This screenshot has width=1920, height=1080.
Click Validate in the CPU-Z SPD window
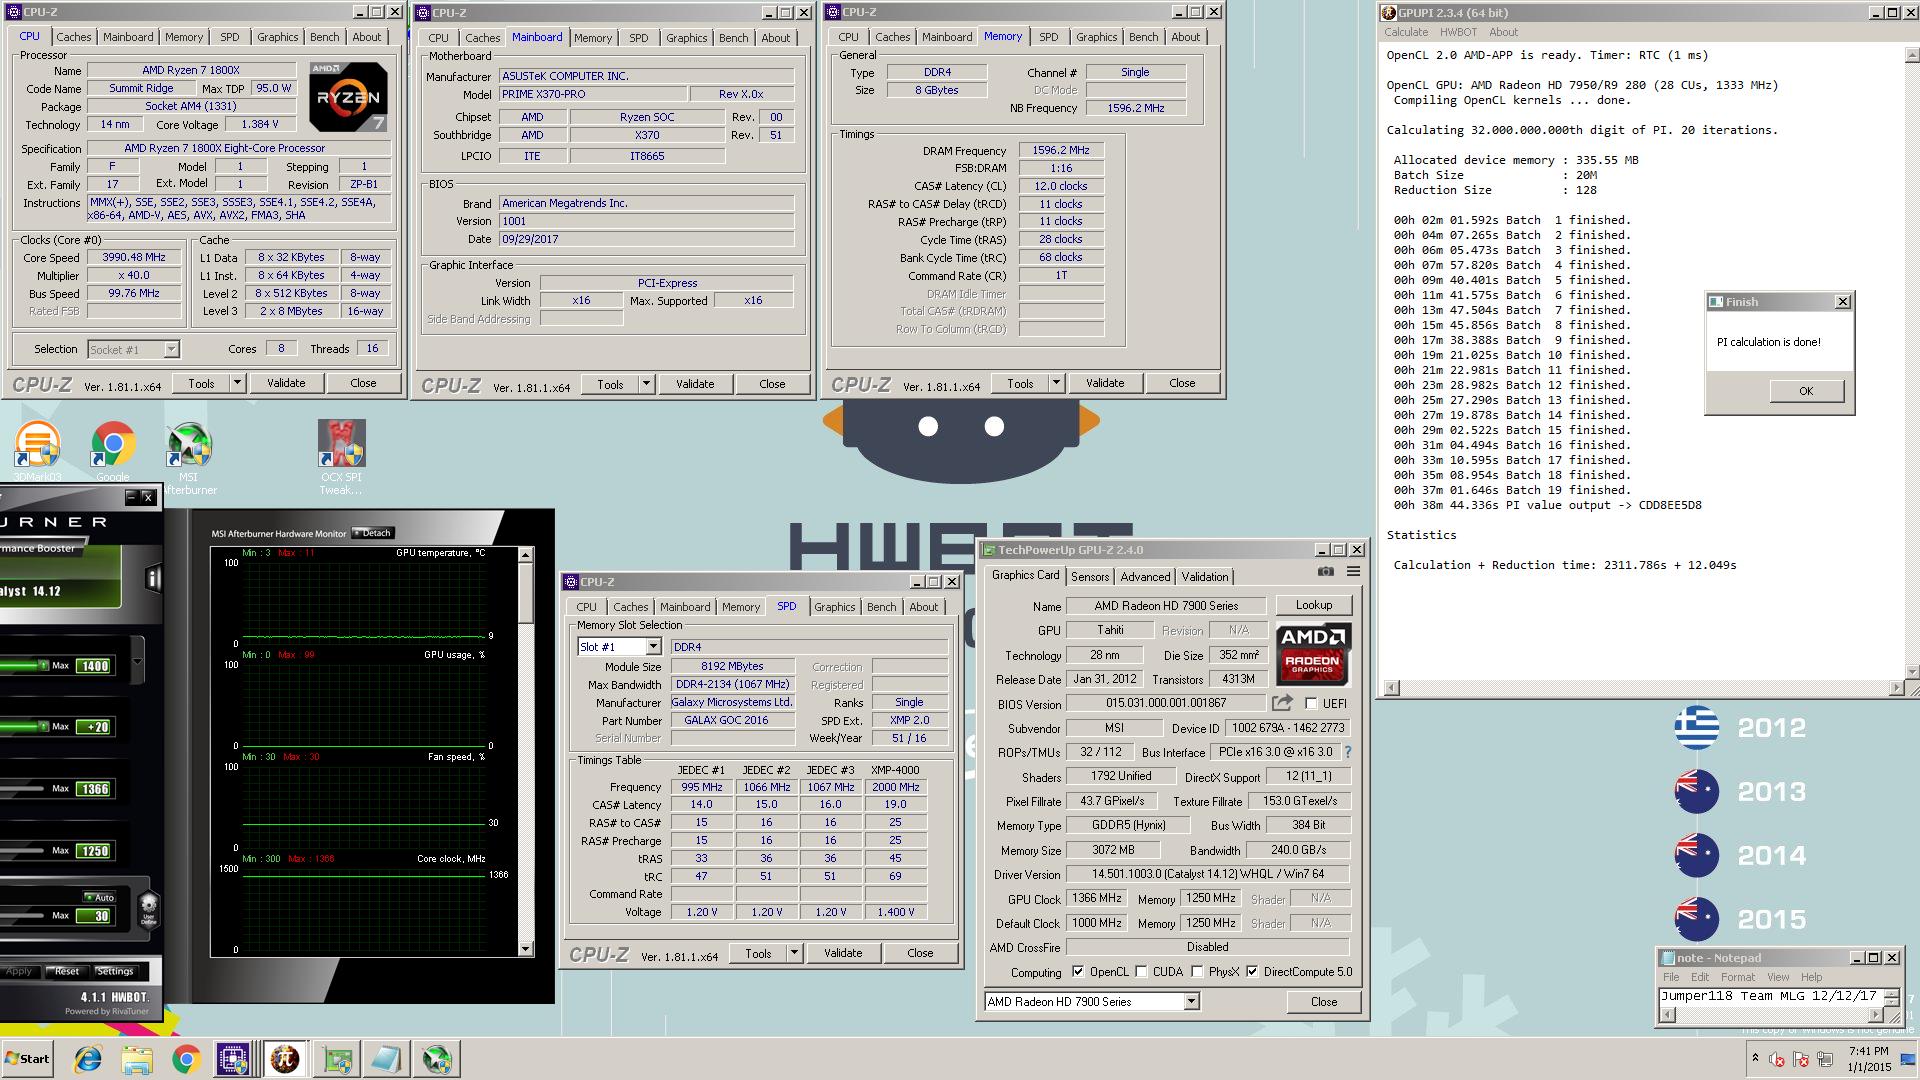pos(843,953)
